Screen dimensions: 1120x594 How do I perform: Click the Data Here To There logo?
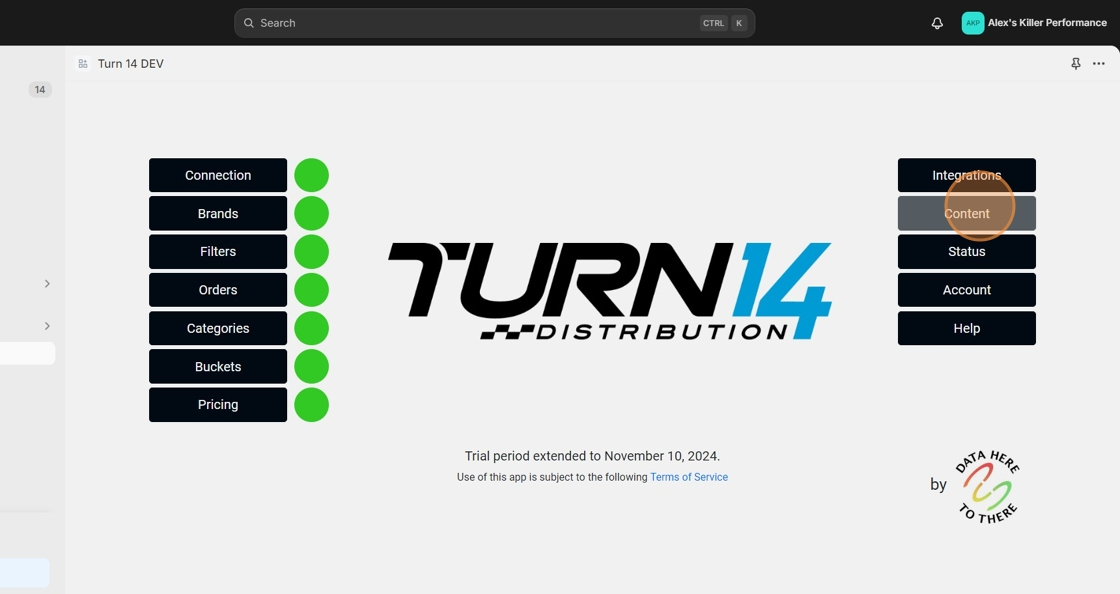coord(989,488)
